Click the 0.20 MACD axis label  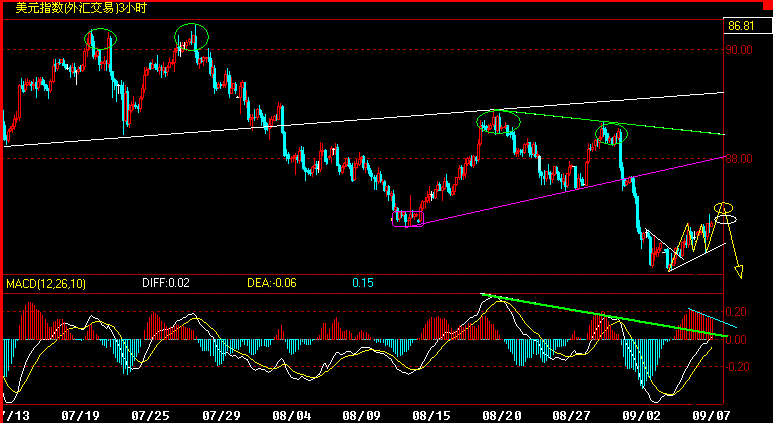point(738,312)
